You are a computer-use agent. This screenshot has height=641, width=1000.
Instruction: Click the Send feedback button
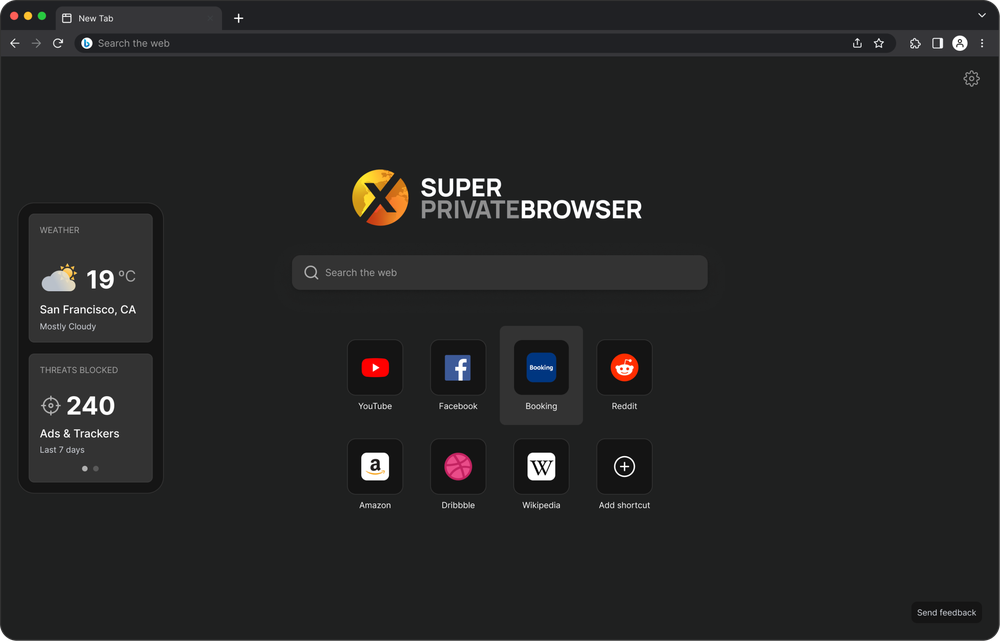coord(946,612)
